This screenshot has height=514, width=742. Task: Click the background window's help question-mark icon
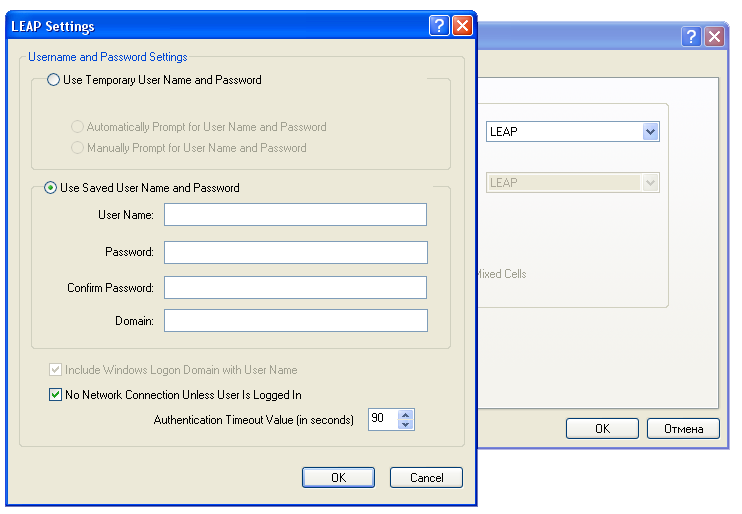(x=692, y=36)
